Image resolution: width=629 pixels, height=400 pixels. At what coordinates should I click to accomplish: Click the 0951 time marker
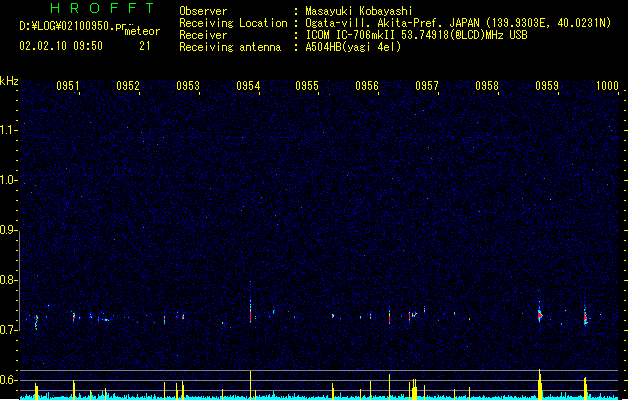[68, 86]
